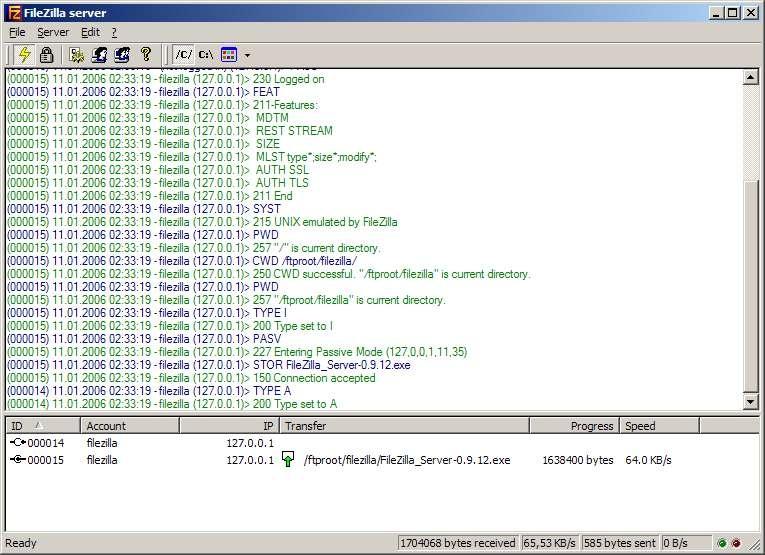Select the C:\ path display button
The height and width of the screenshot is (555, 765).
206,55
